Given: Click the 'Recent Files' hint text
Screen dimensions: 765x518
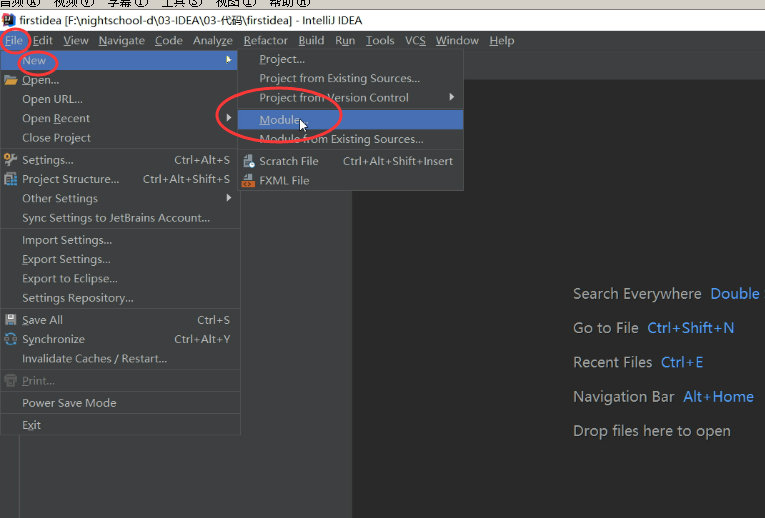Looking at the screenshot, I should tap(613, 362).
